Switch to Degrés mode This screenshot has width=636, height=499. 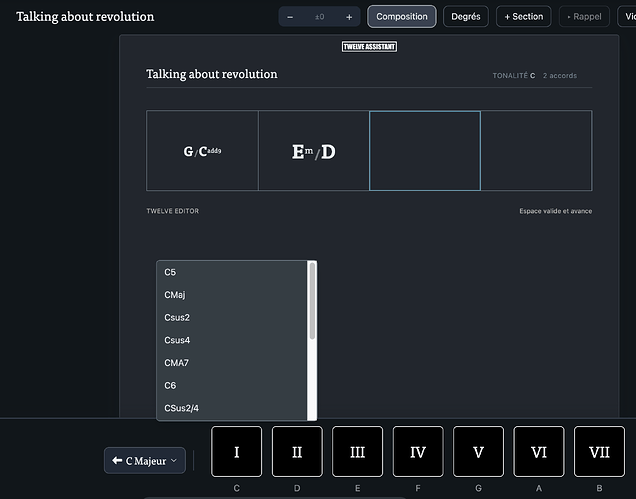point(466,17)
